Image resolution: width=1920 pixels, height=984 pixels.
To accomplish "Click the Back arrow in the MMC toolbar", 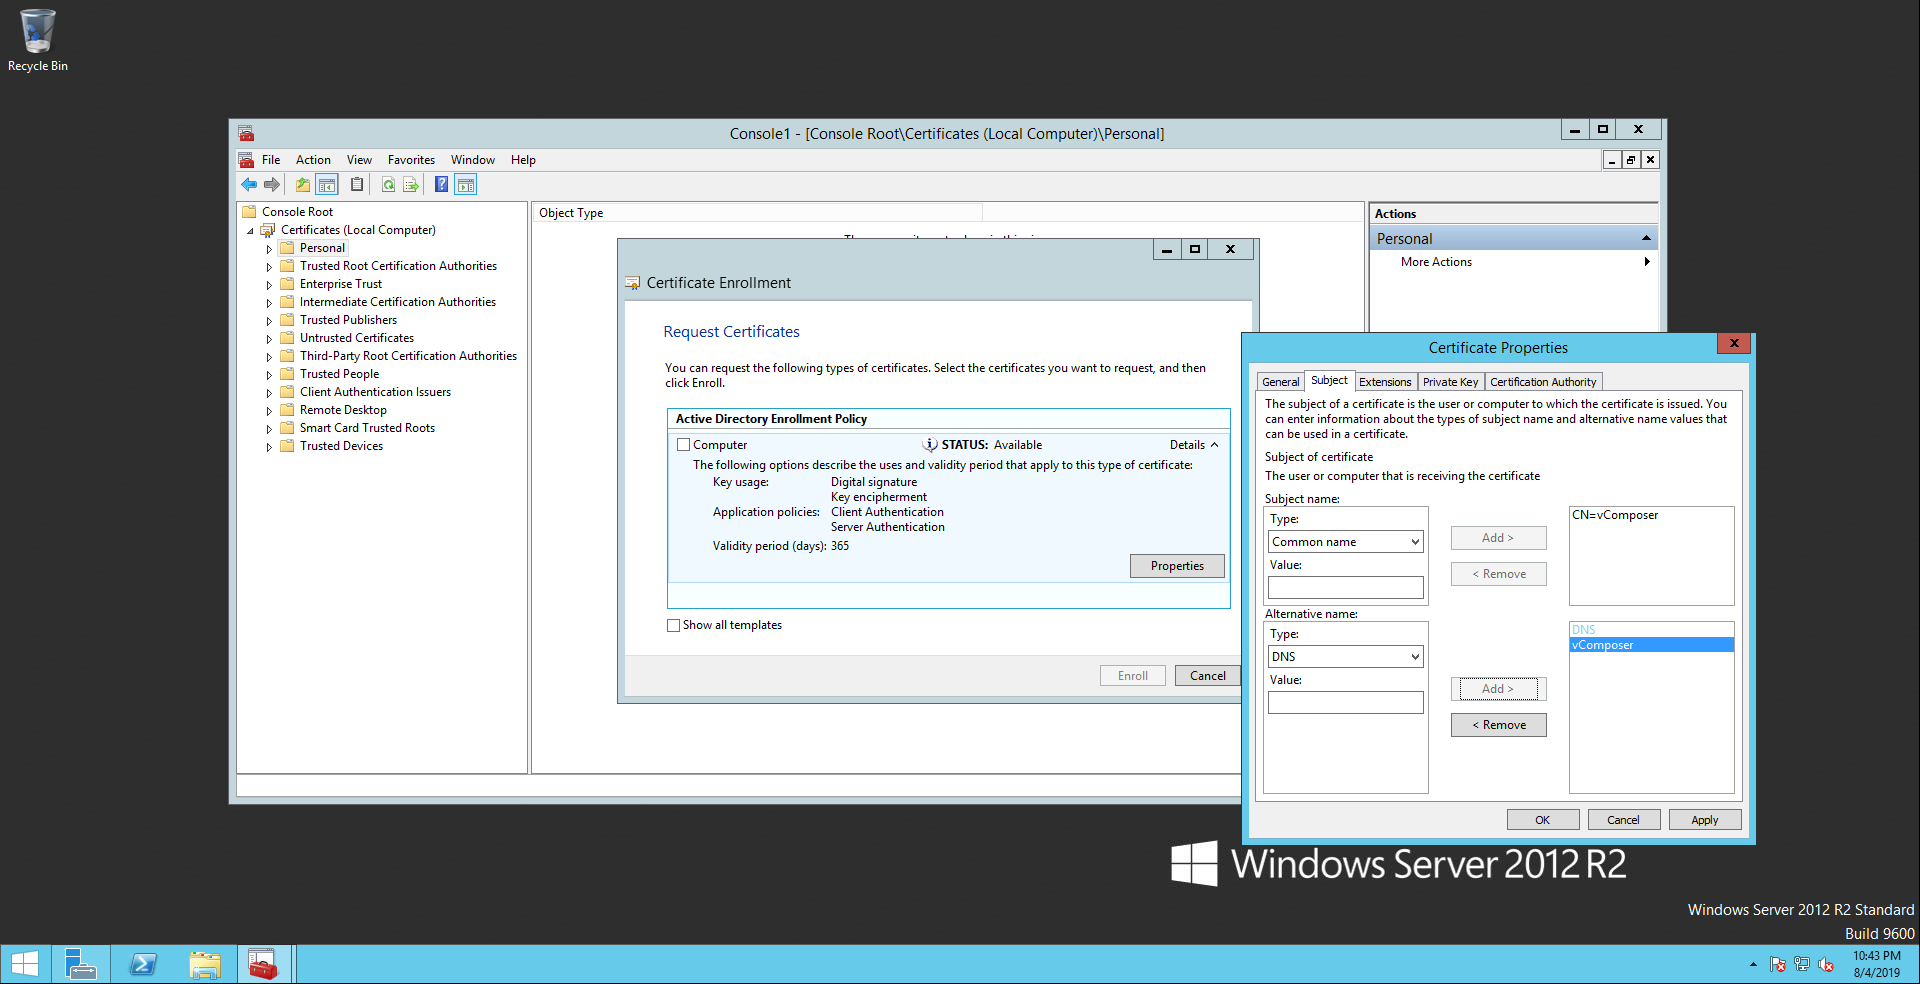I will pos(249,185).
